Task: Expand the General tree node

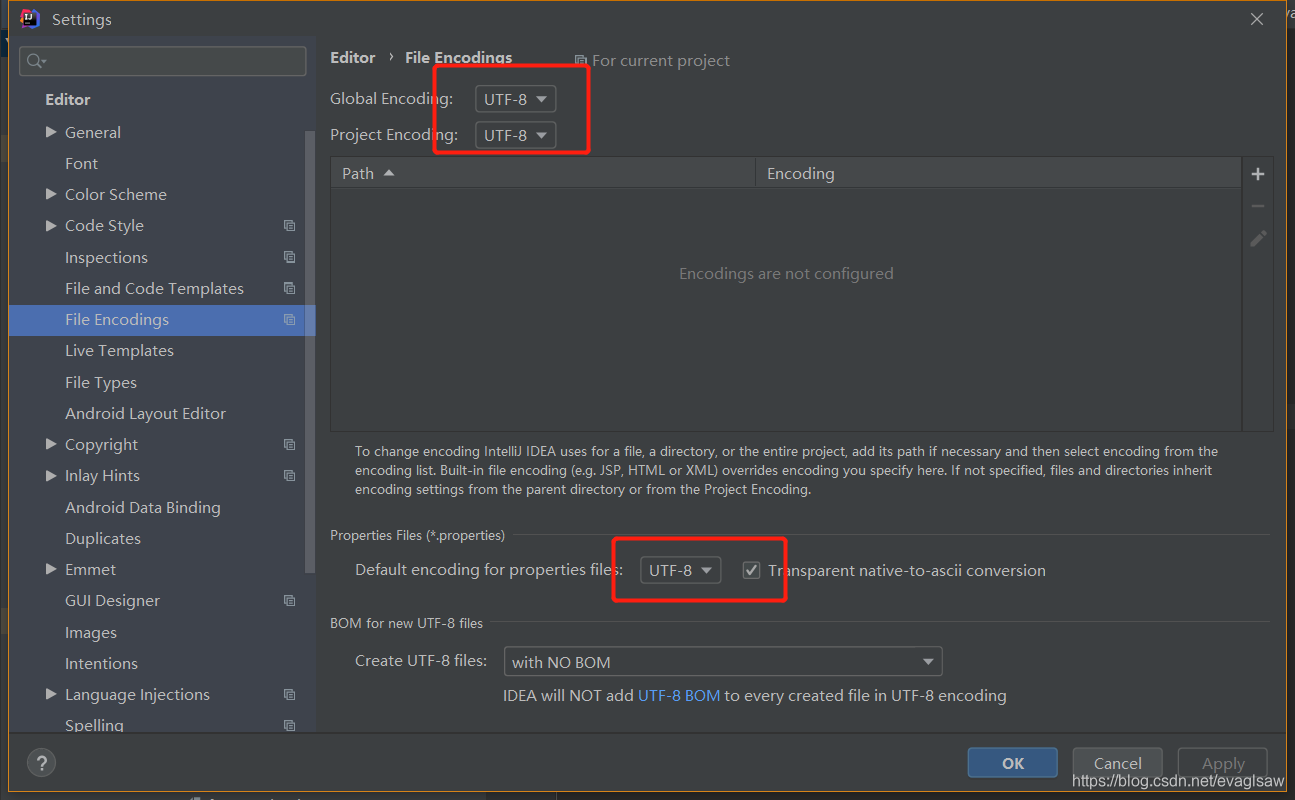Action: point(51,132)
